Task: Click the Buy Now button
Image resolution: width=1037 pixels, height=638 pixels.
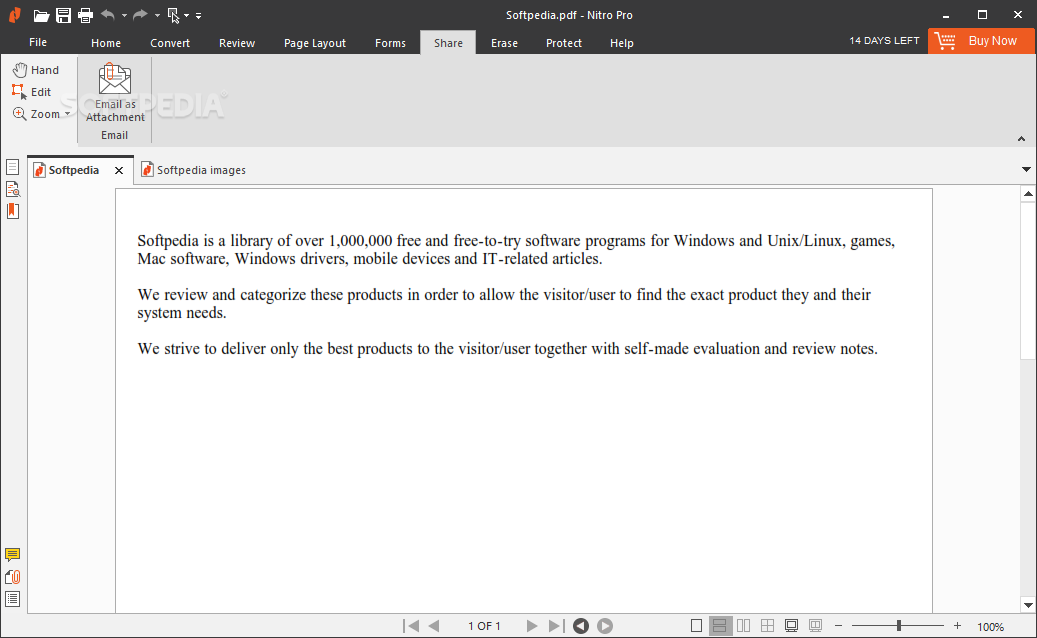Action: [981, 41]
